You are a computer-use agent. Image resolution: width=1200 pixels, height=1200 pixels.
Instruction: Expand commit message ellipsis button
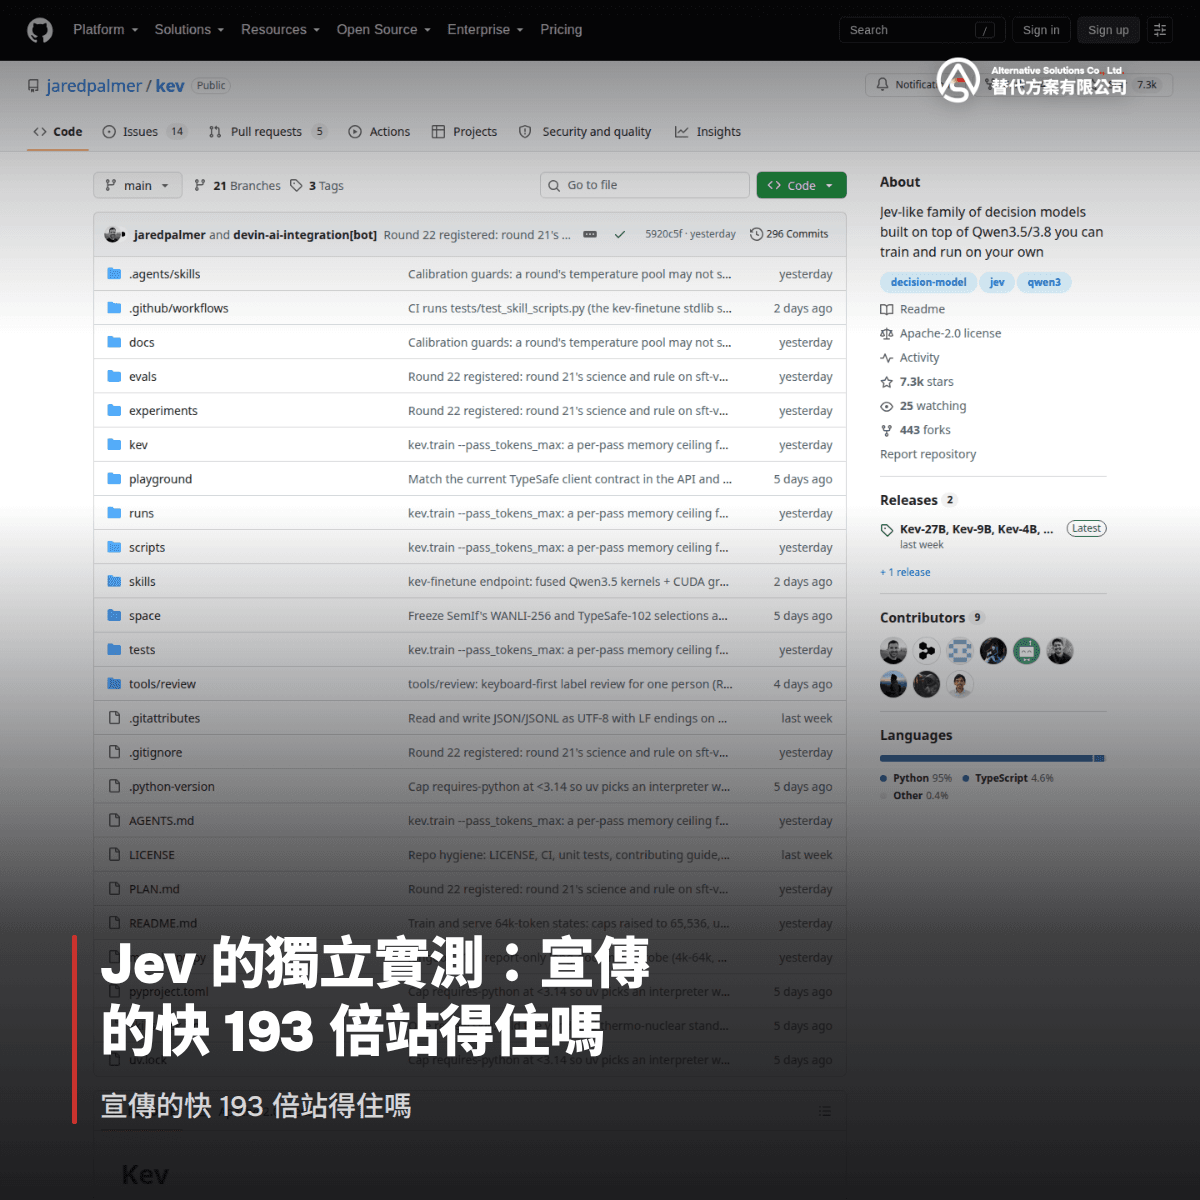tap(590, 234)
